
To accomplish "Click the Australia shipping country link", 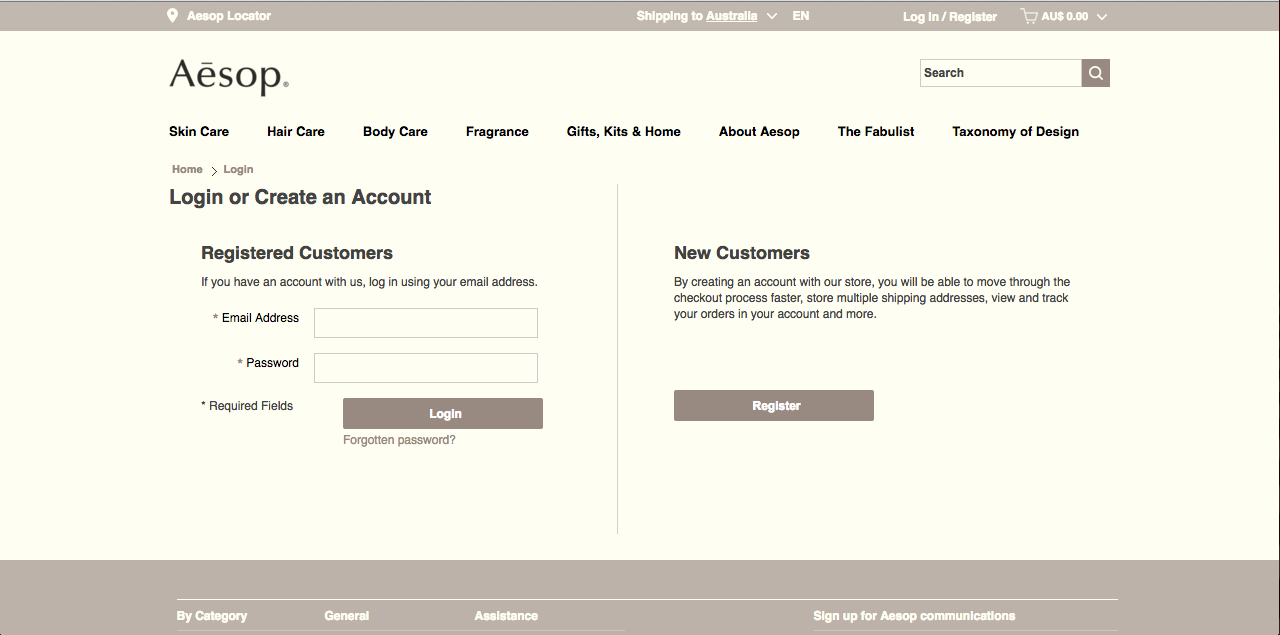I will 731,16.
